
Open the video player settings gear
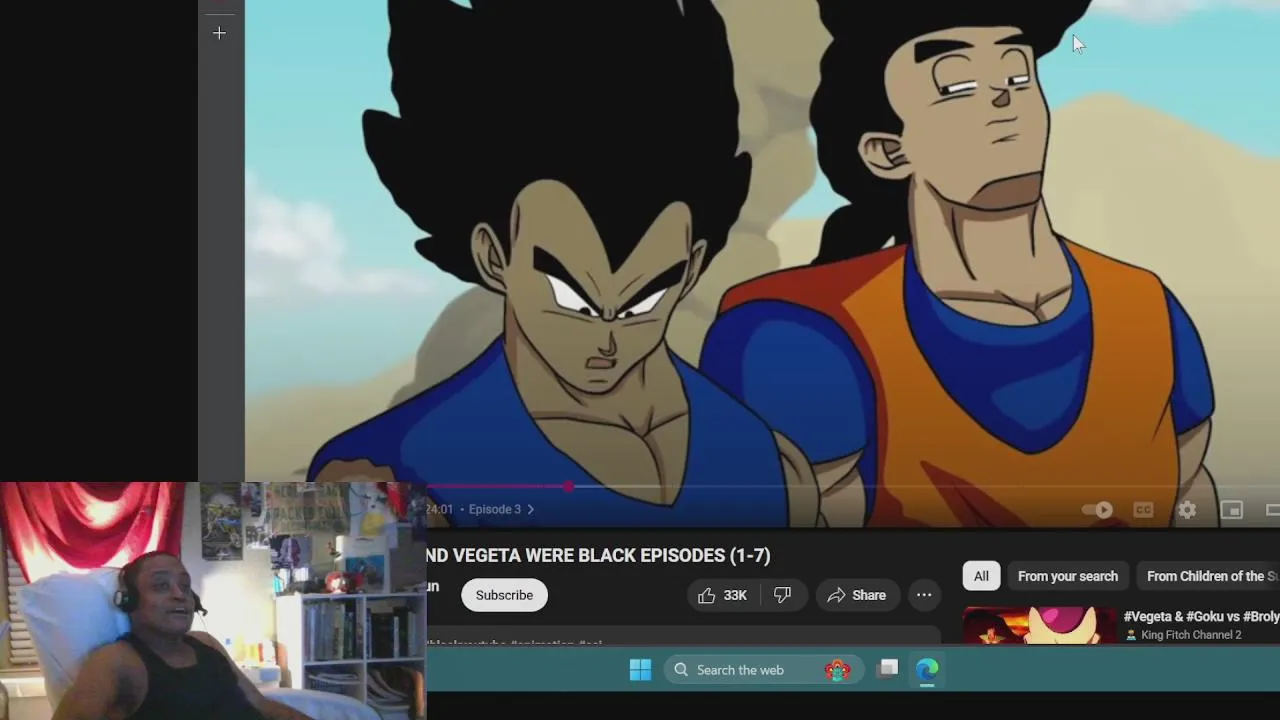[x=1187, y=510]
